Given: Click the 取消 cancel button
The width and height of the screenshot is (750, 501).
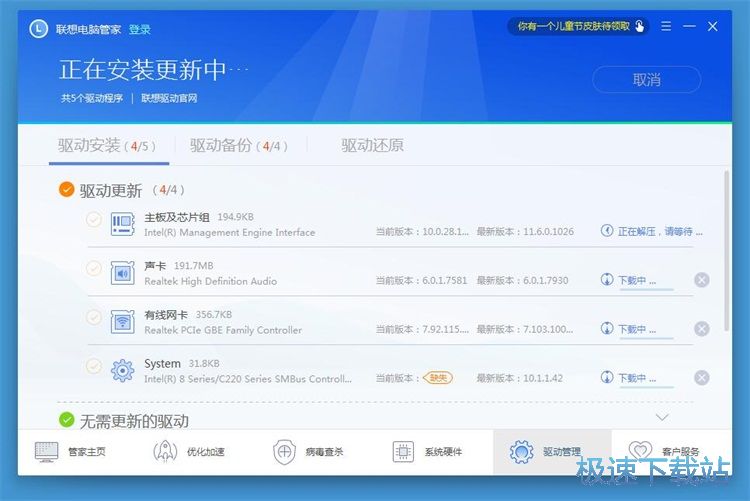Looking at the screenshot, I should pyautogui.click(x=647, y=79).
